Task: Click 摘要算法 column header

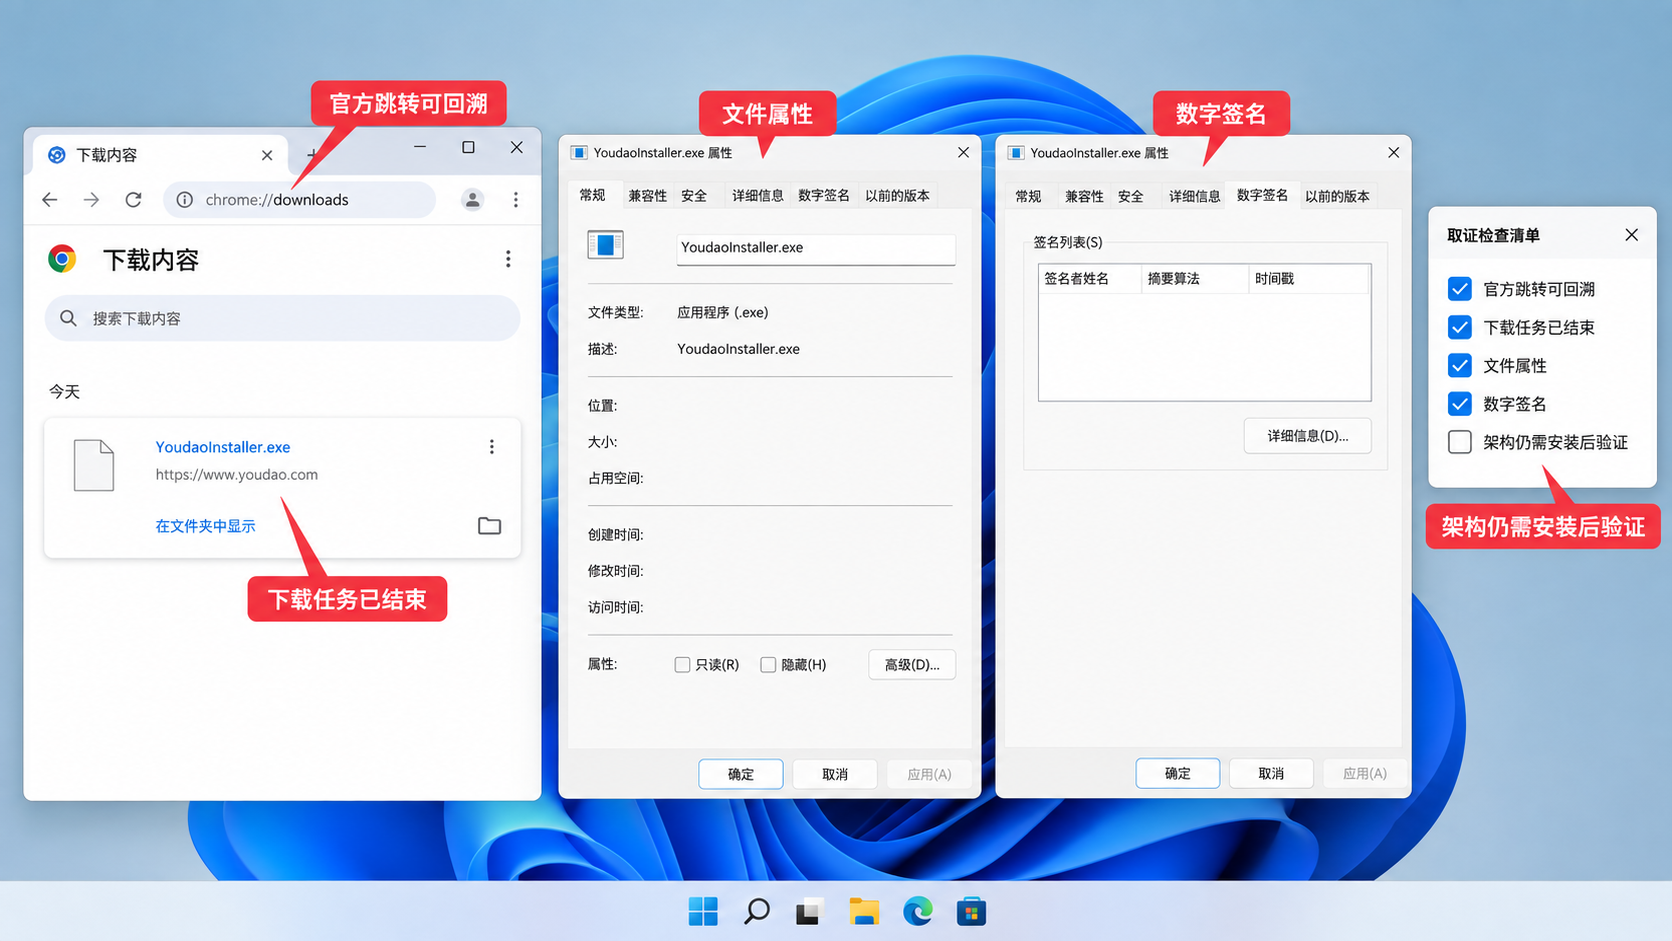Action: 1195,279
